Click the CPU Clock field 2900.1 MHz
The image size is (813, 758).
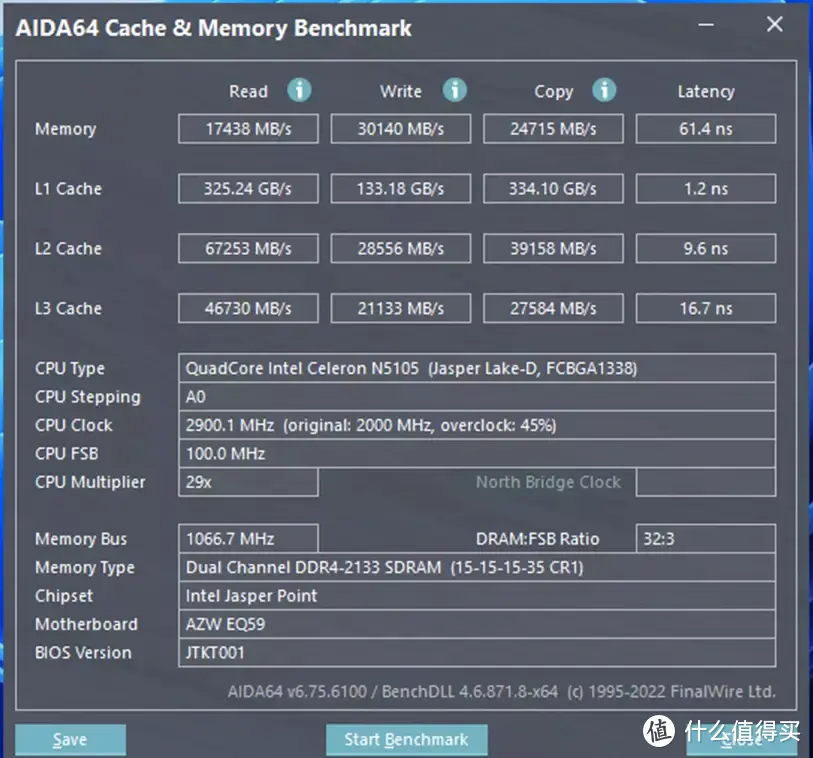[x=477, y=425]
